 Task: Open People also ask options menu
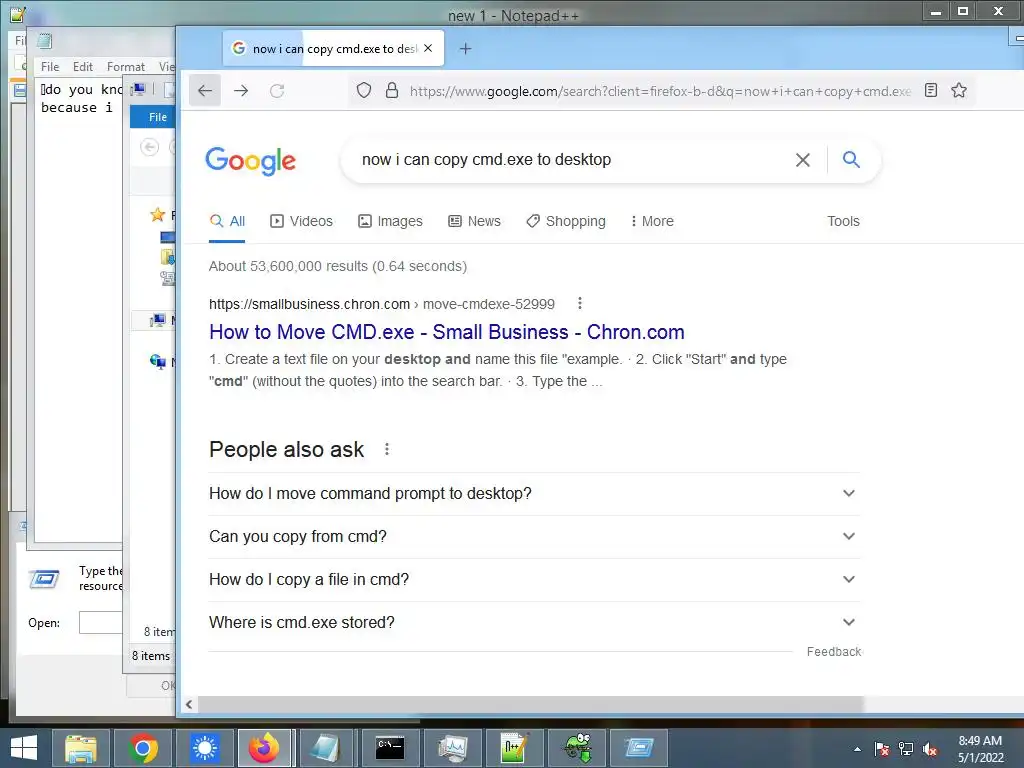[387, 449]
